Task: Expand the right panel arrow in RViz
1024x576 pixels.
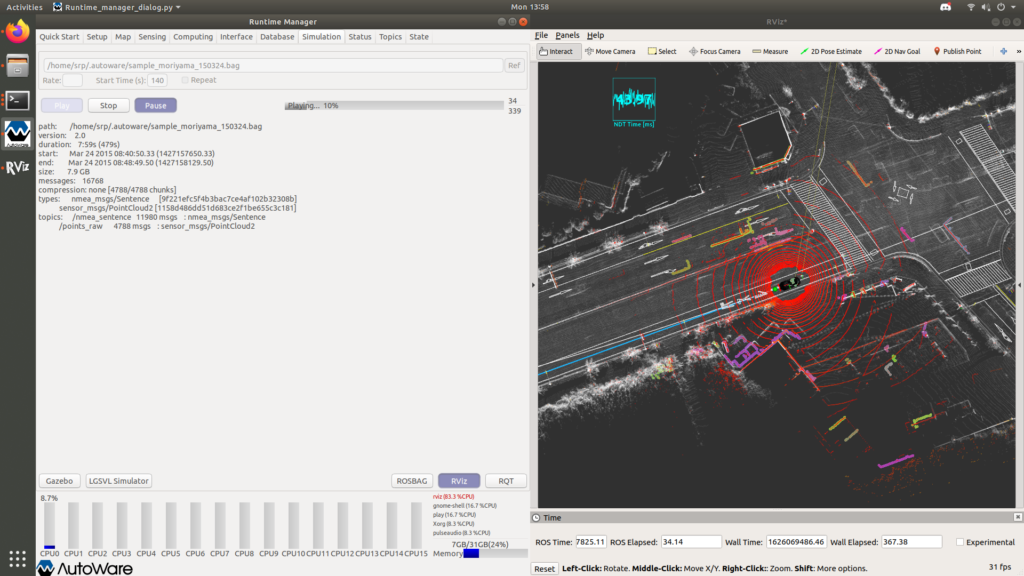Action: click(1019, 285)
